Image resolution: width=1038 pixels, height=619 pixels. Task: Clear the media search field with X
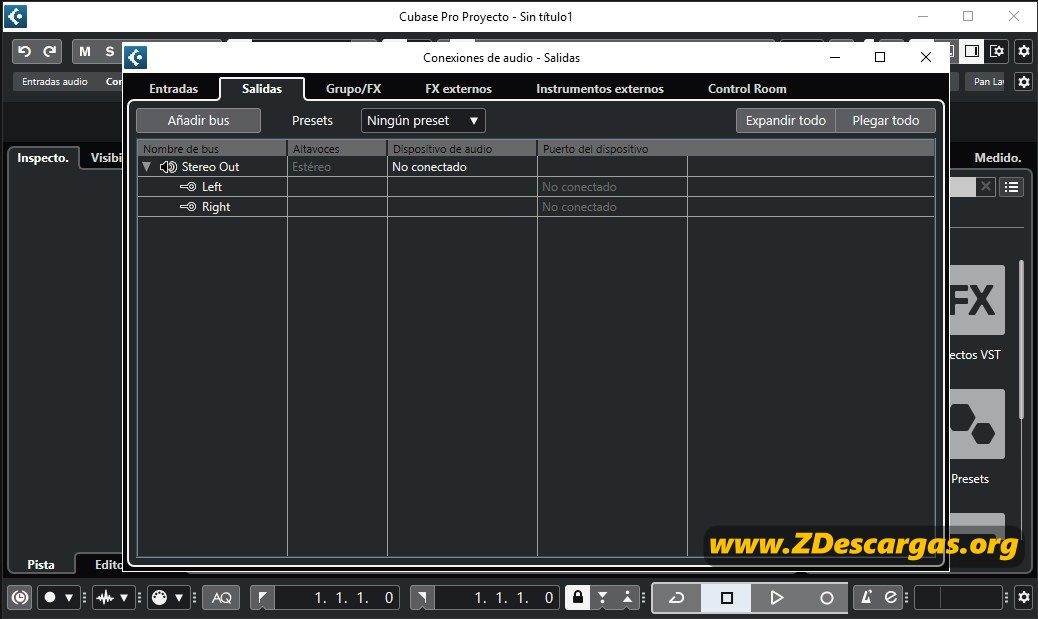[986, 187]
